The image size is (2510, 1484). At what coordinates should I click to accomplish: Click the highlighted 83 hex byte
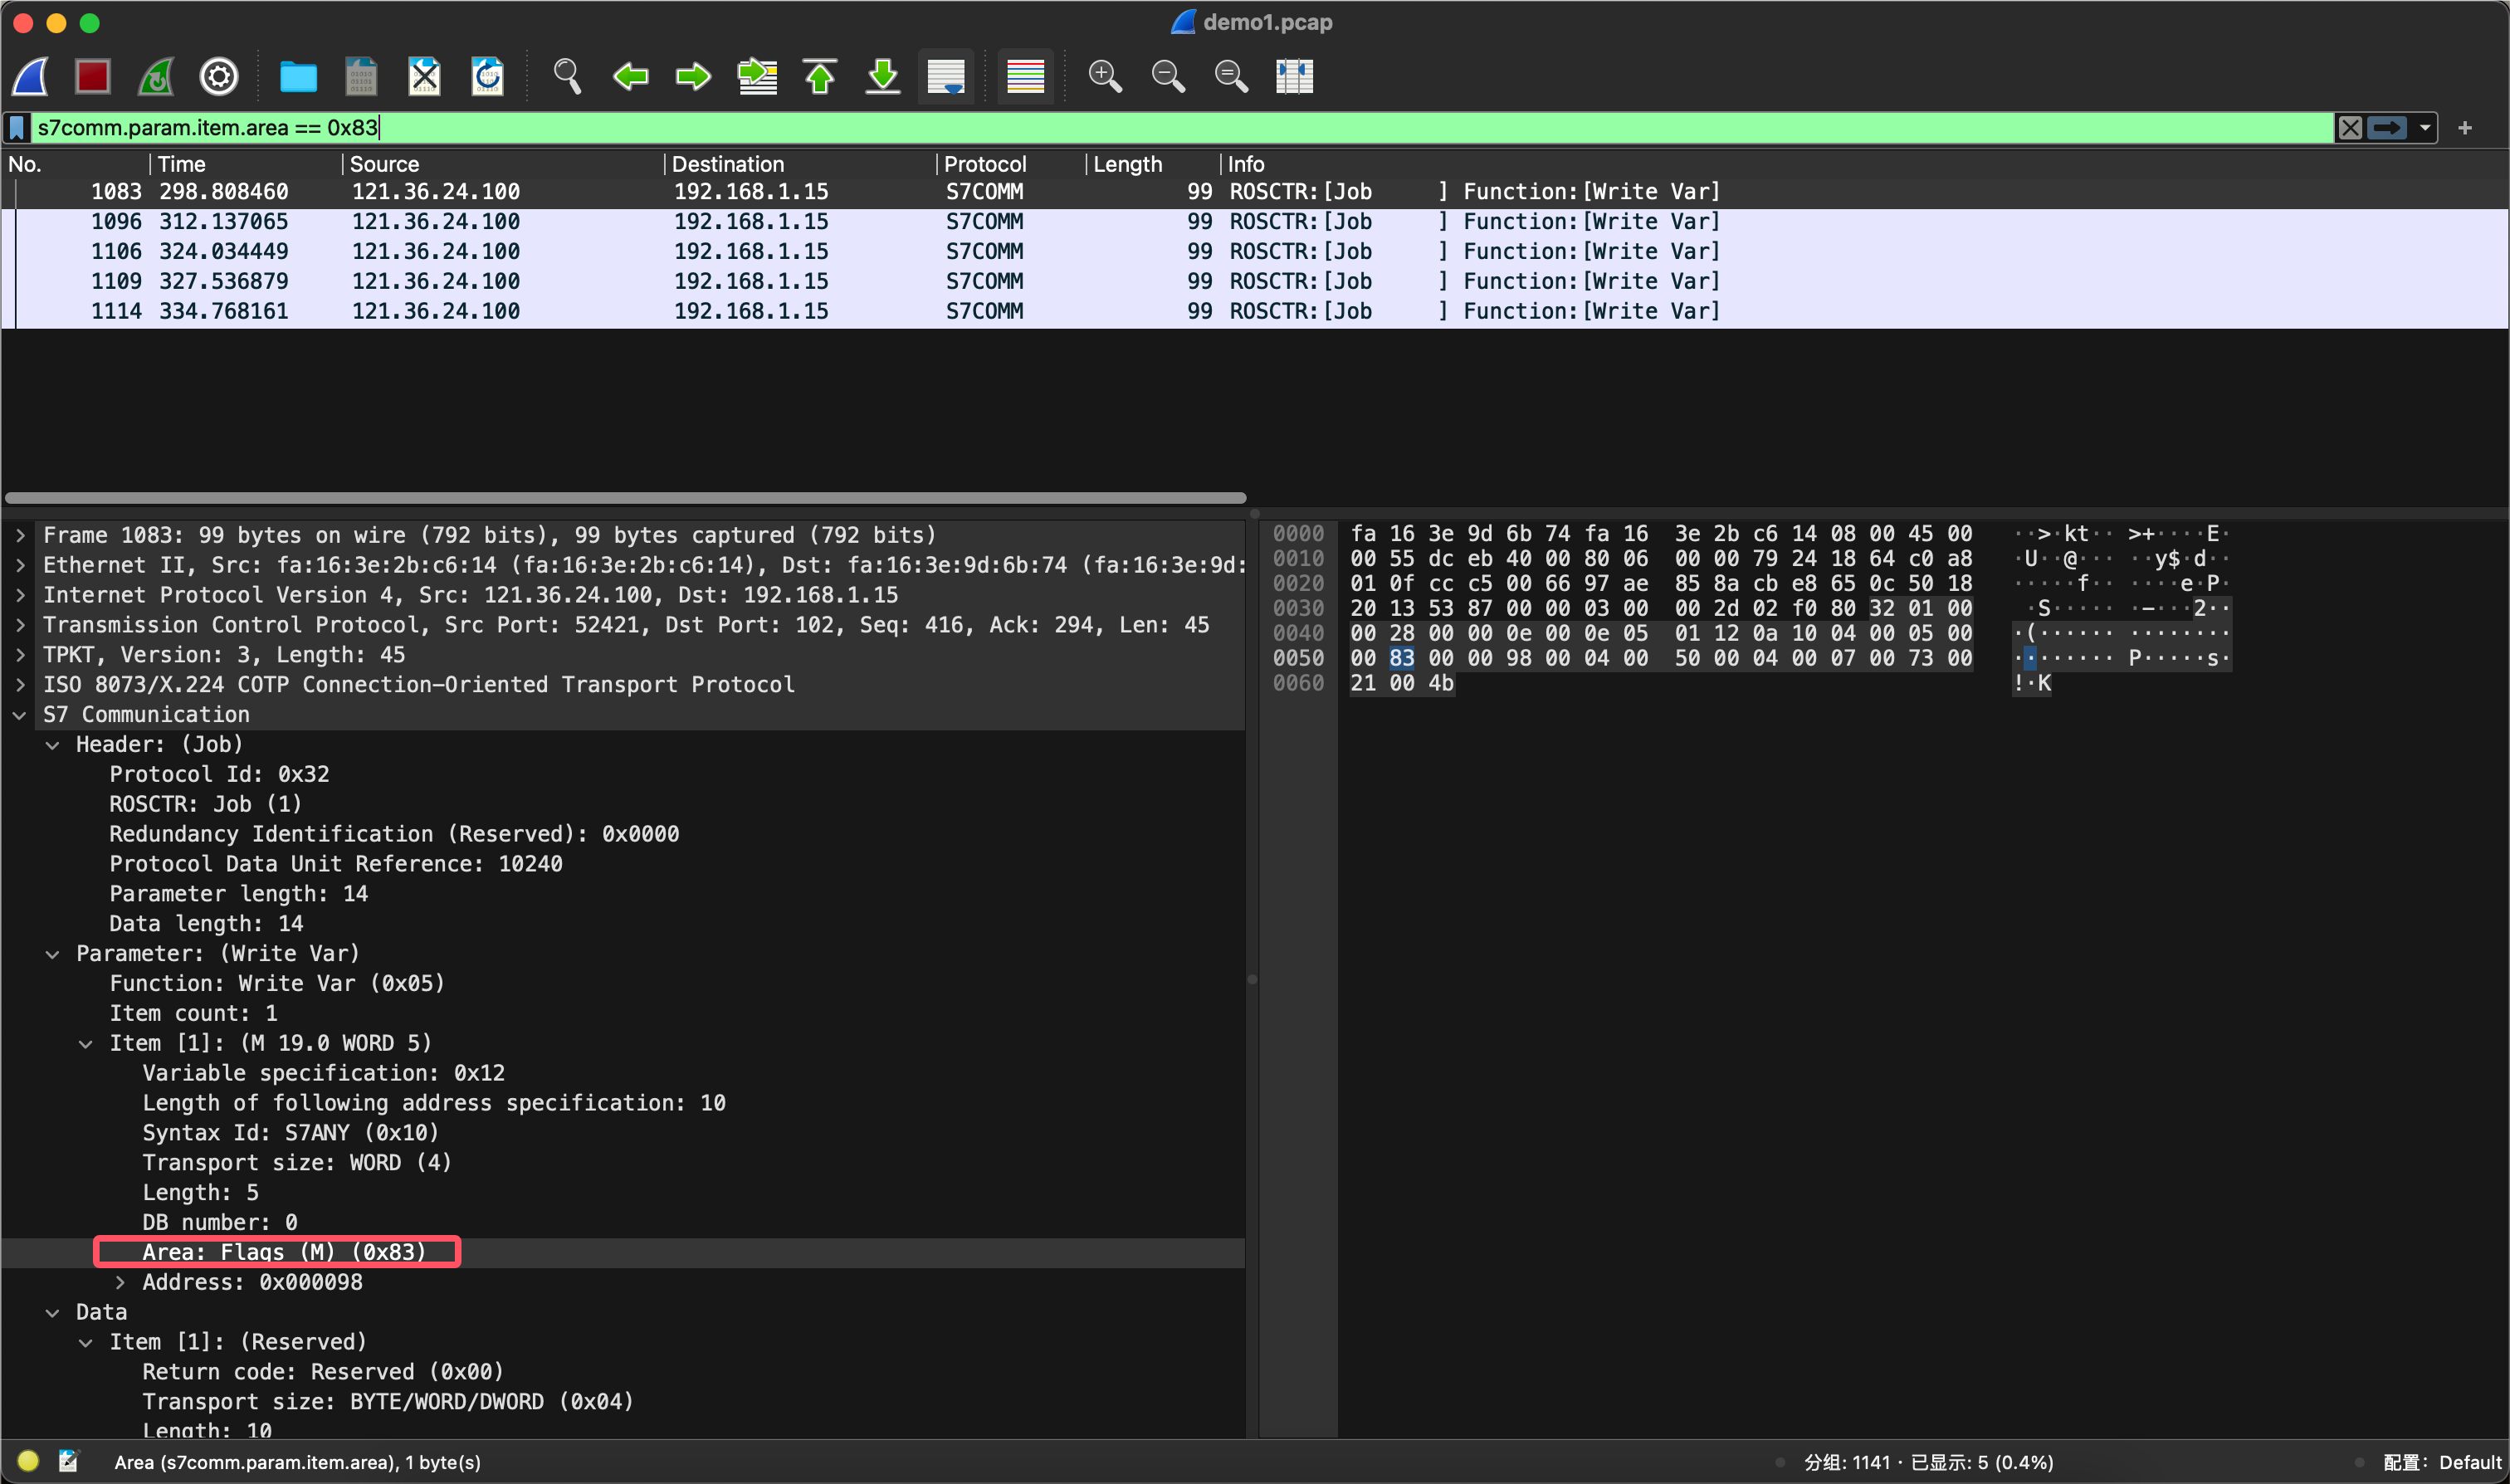tap(1402, 658)
